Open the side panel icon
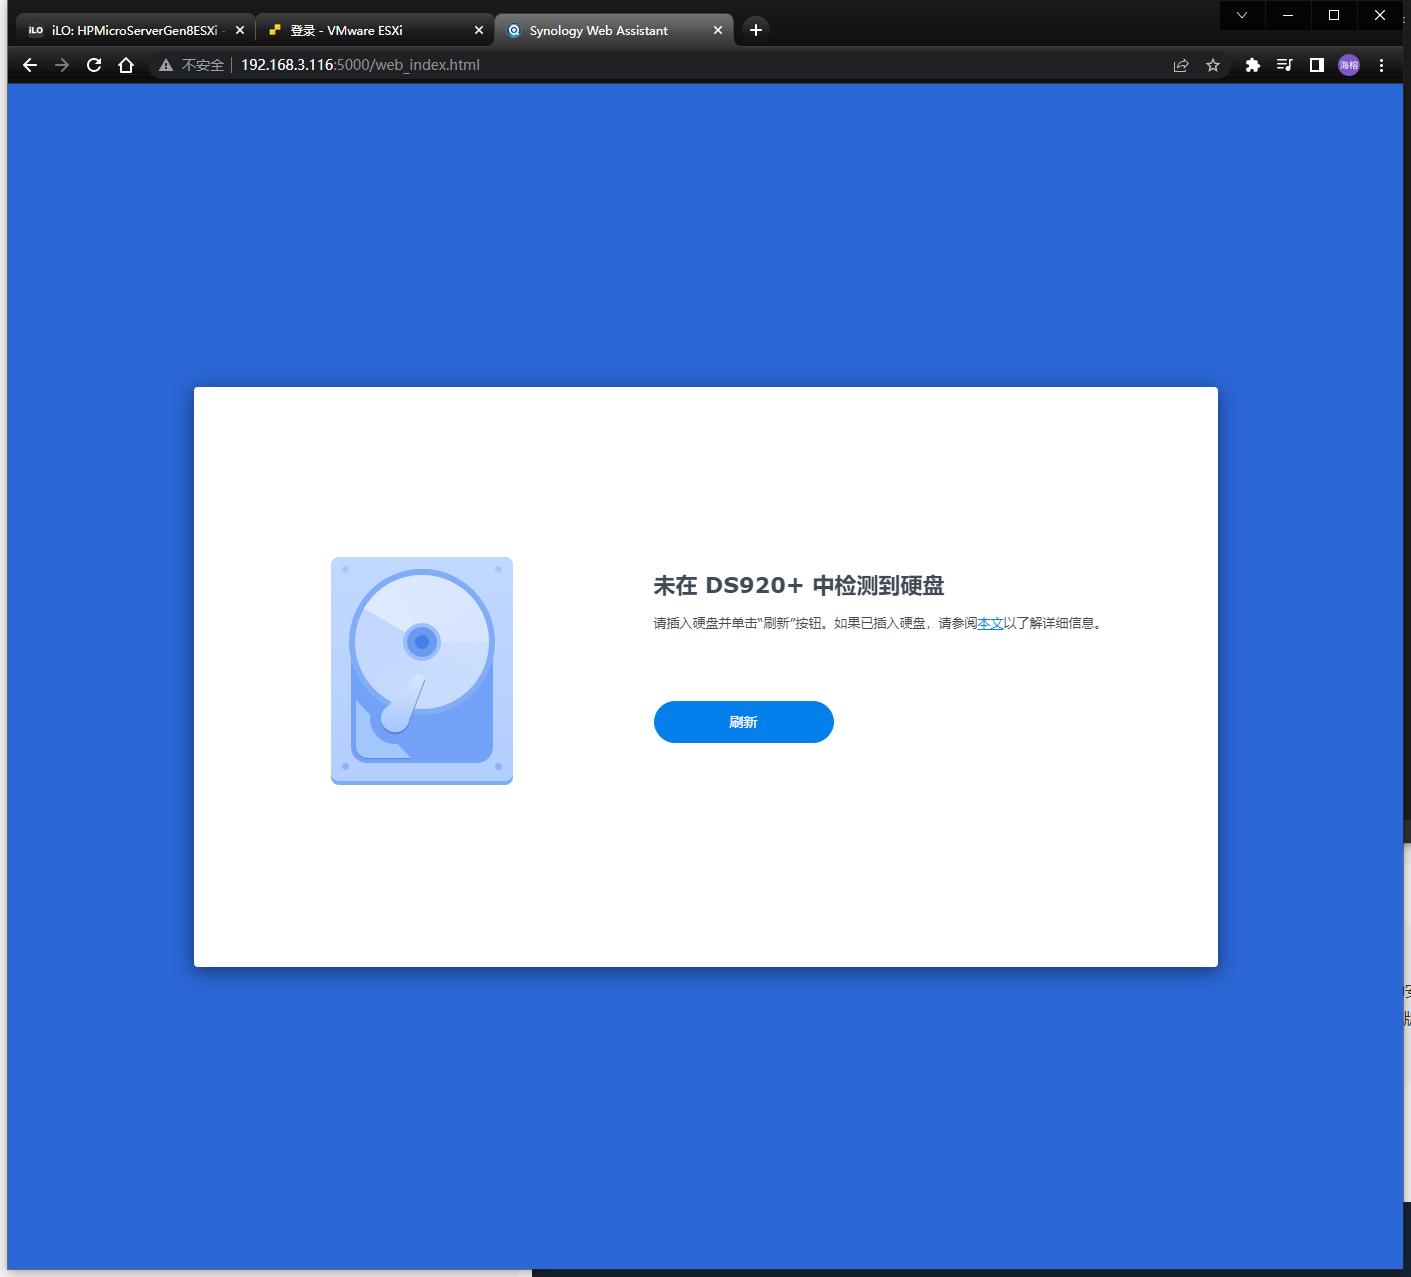 [x=1316, y=65]
